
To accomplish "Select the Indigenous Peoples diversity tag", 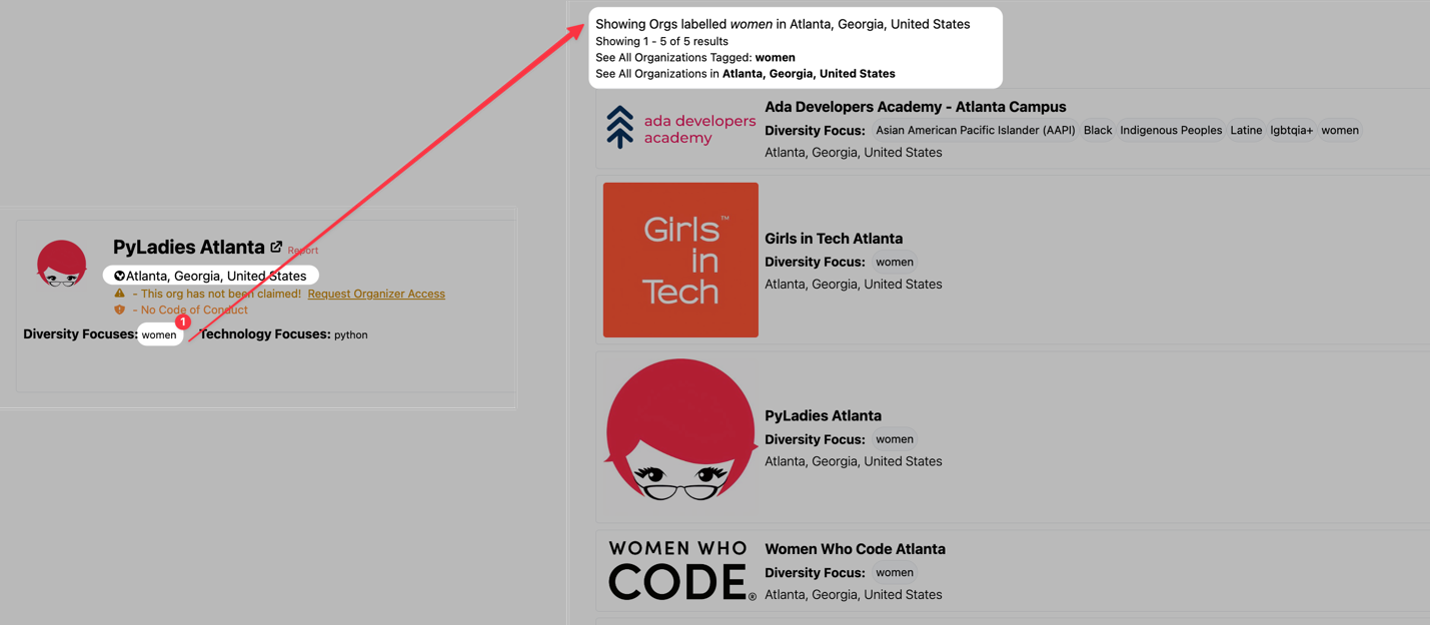I will 1170,130.
